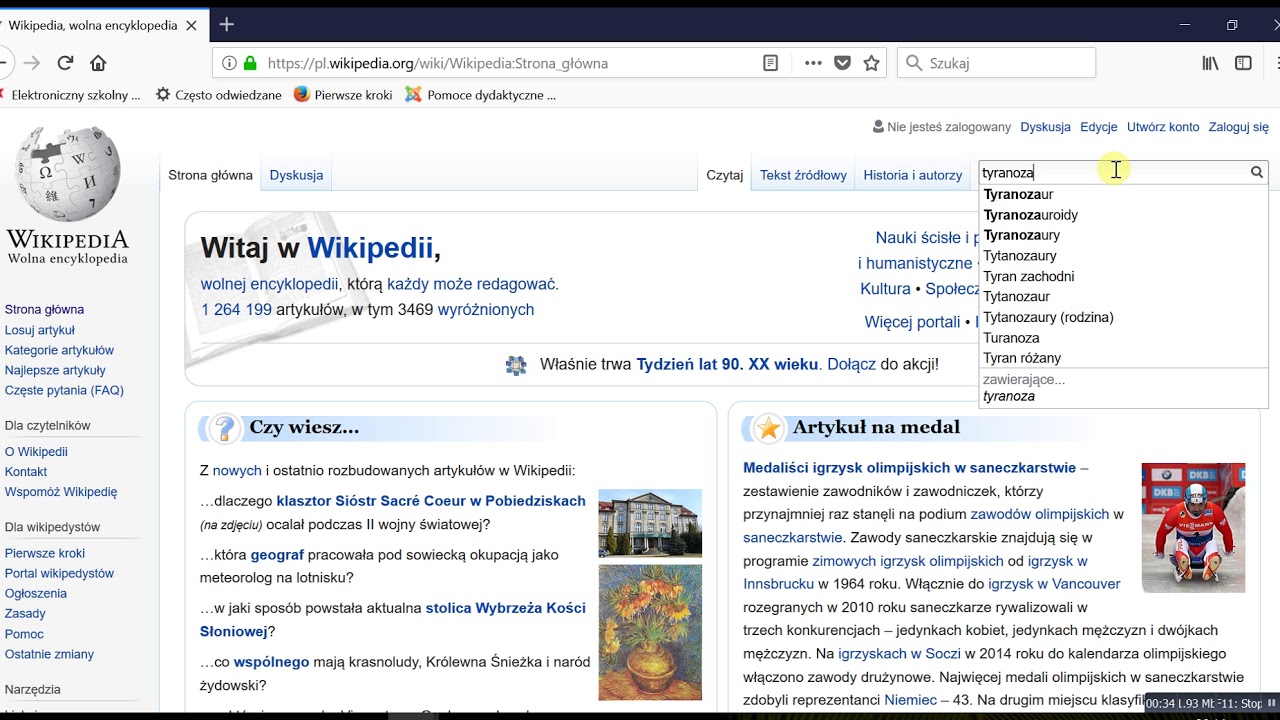Switch to Strona główna tab
The image size is (1280, 720).
coord(210,175)
